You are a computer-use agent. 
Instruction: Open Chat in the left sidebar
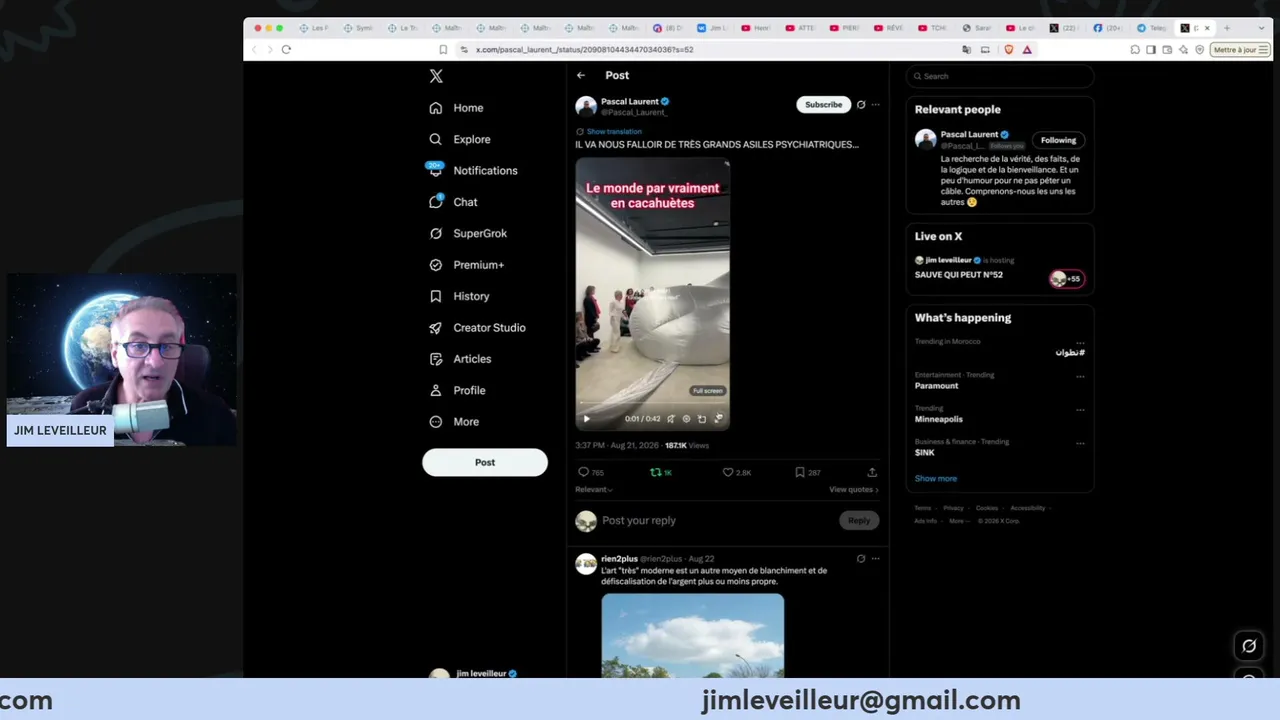(453, 202)
